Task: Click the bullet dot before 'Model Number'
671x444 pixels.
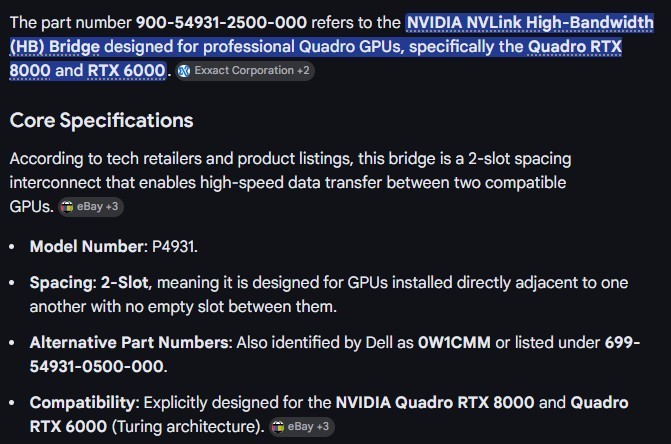Action: point(13,247)
